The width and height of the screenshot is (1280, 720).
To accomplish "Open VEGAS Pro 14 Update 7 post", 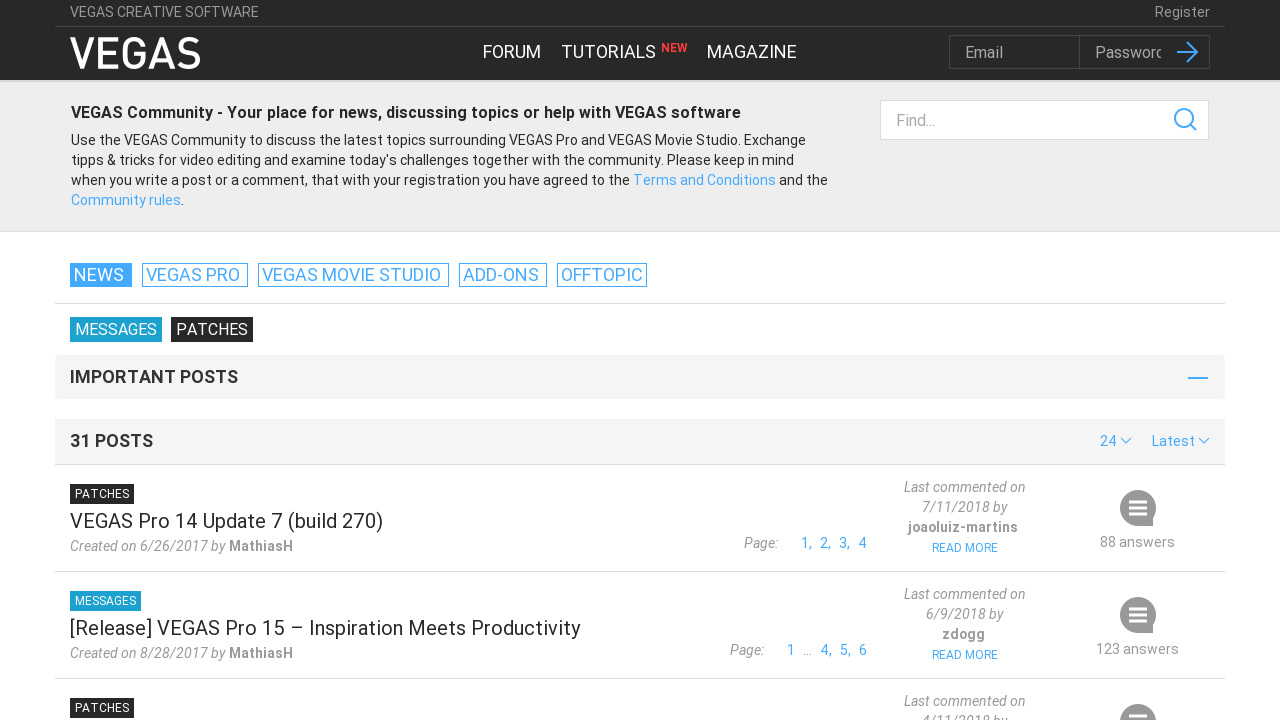I will [x=226, y=521].
